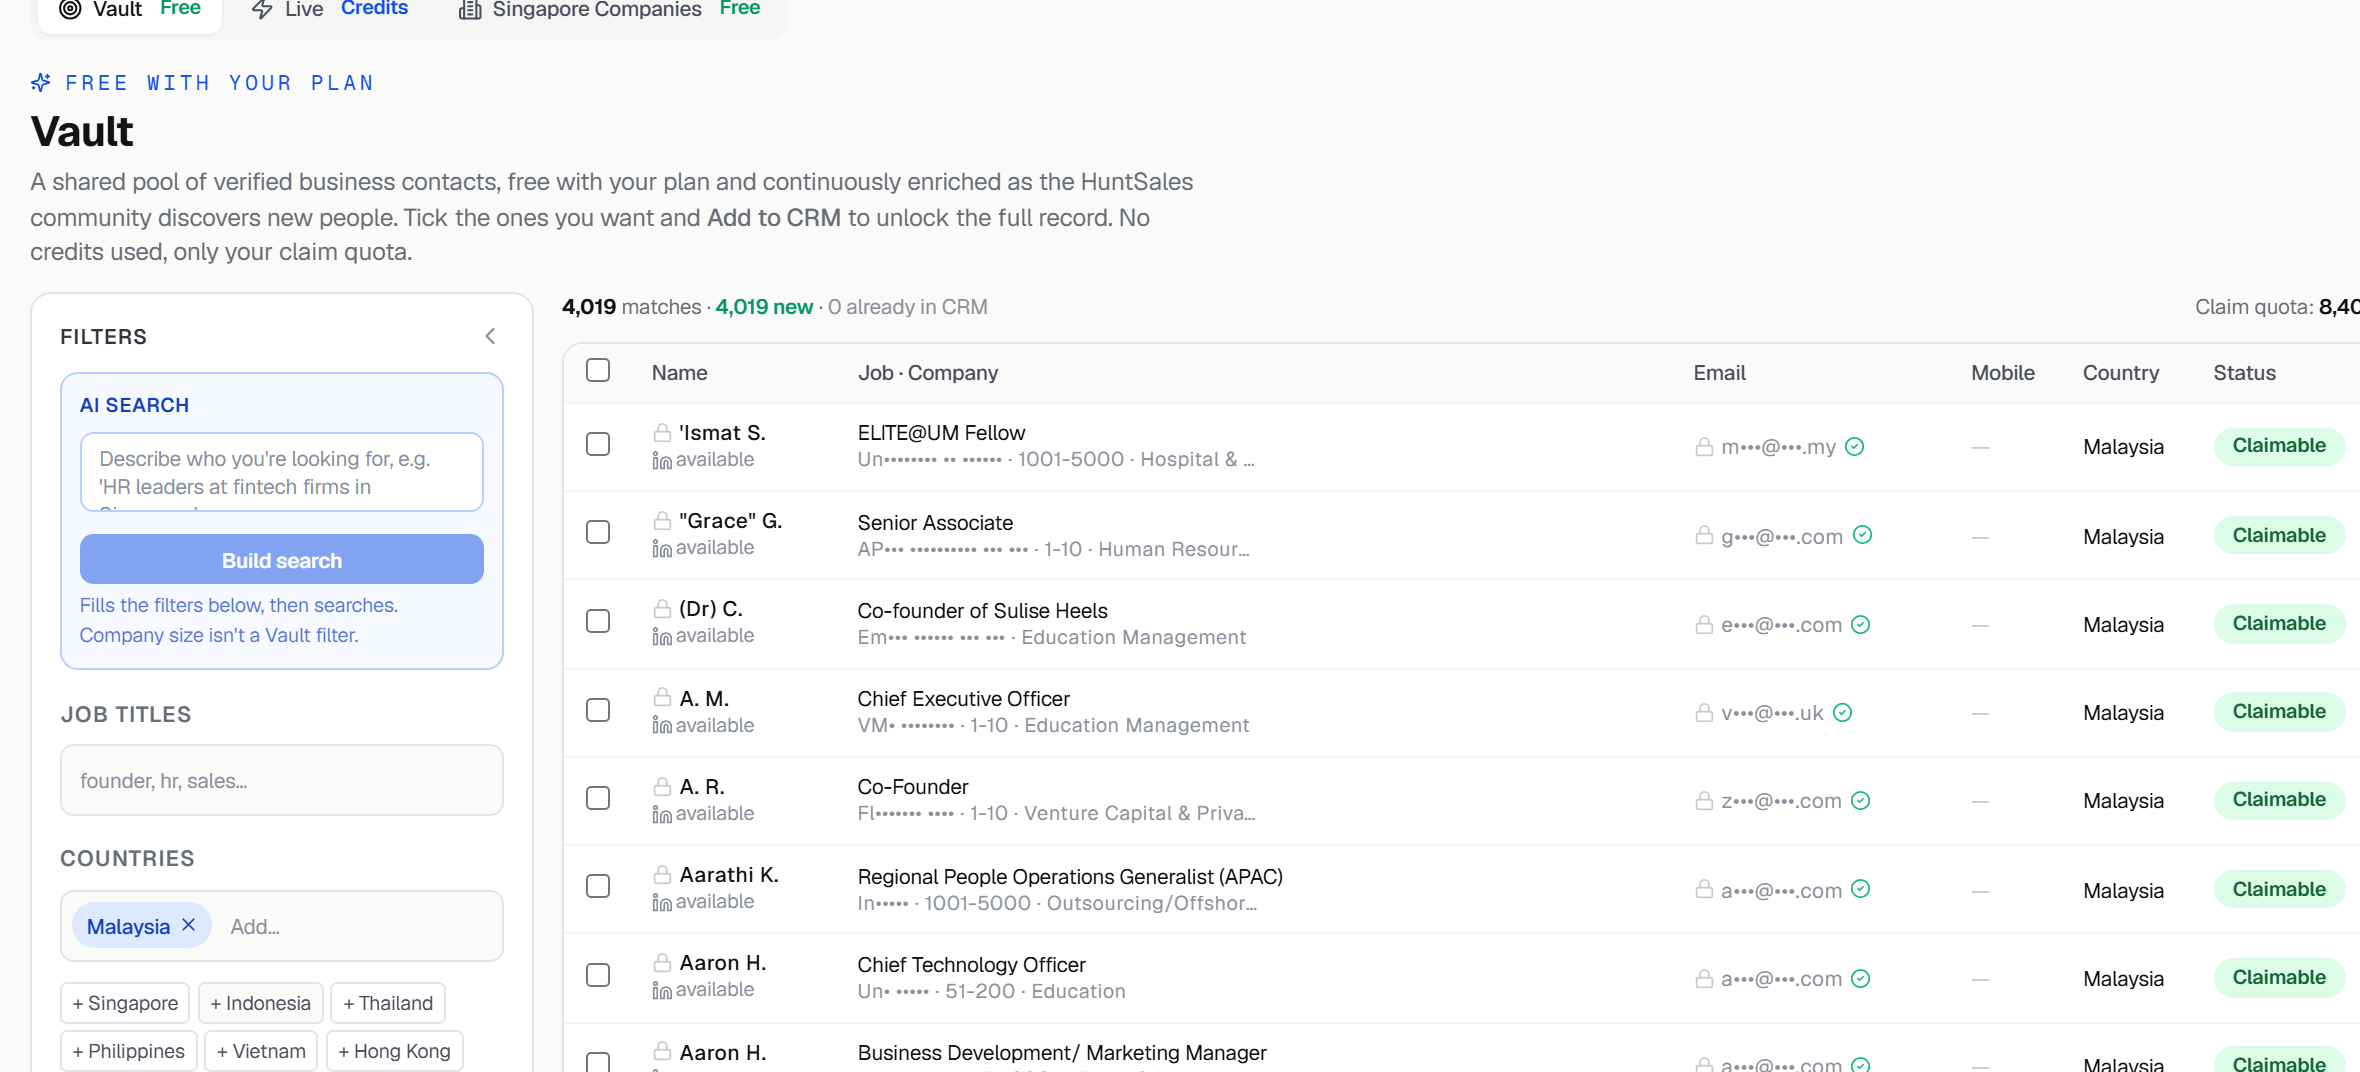Click the Name column header
Viewport: 2360px width, 1072px height.
point(679,373)
